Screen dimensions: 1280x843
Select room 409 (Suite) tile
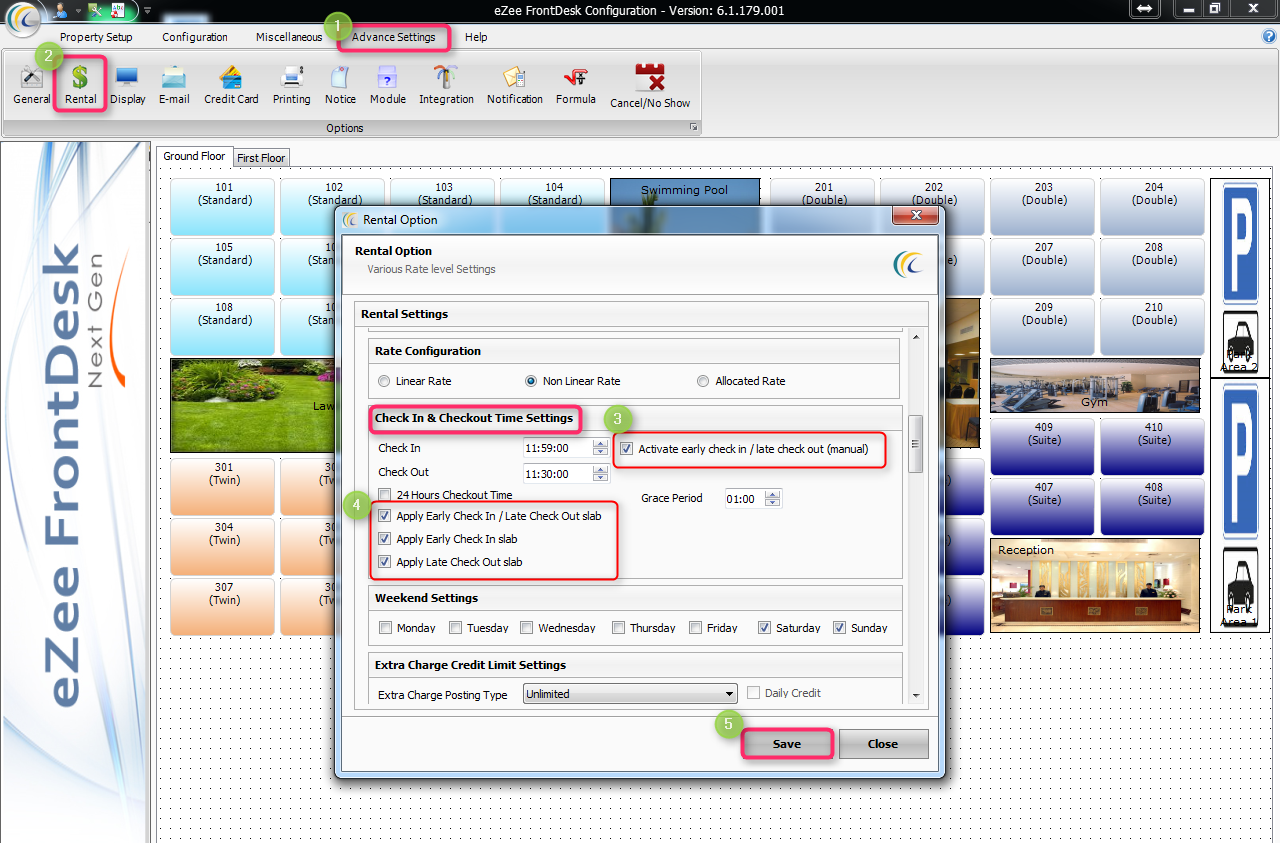pyautogui.click(x=1044, y=446)
